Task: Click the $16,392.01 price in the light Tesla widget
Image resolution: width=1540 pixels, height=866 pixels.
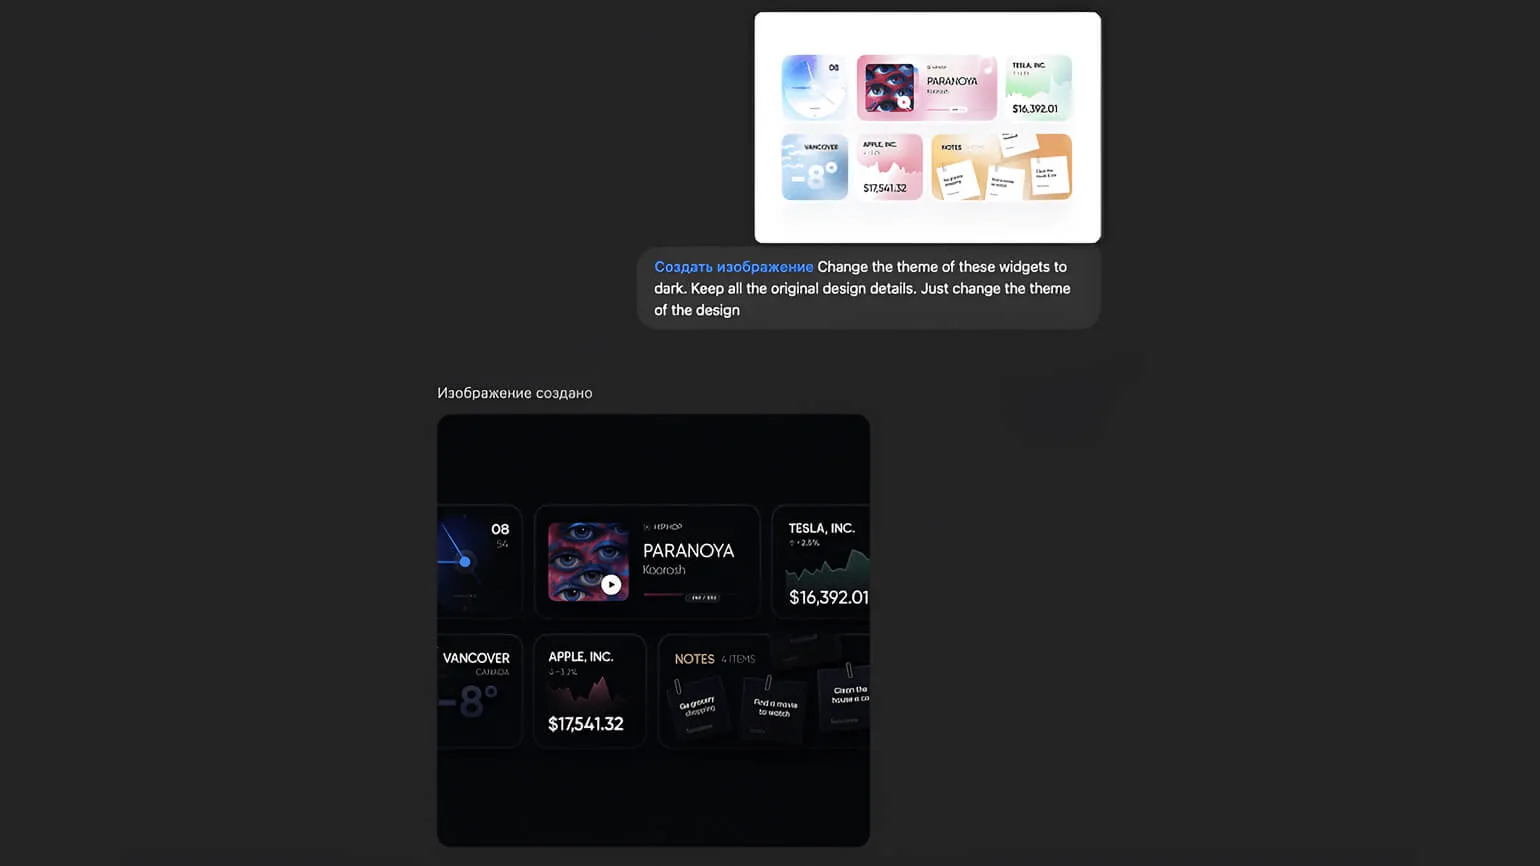Action: tap(1034, 109)
